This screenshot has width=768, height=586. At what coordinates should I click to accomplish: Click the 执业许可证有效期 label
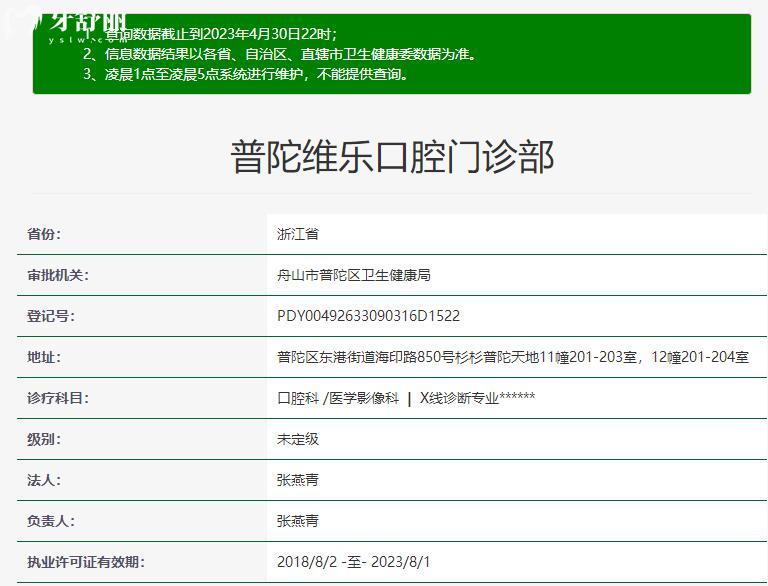[86, 562]
